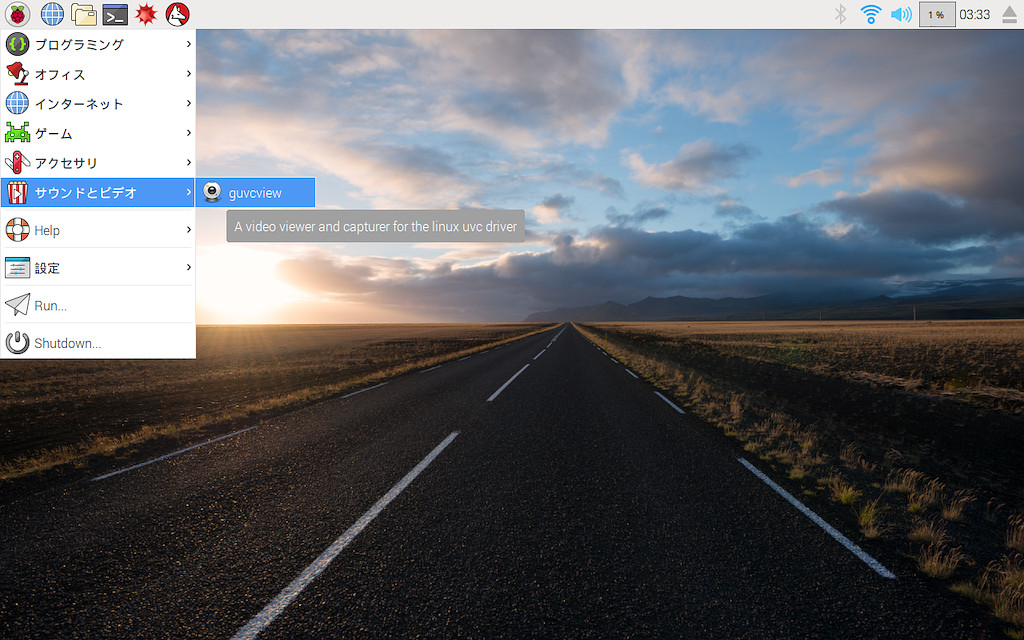
Task: Launch the terminal icon in the panel
Action: pyautogui.click(x=115, y=14)
